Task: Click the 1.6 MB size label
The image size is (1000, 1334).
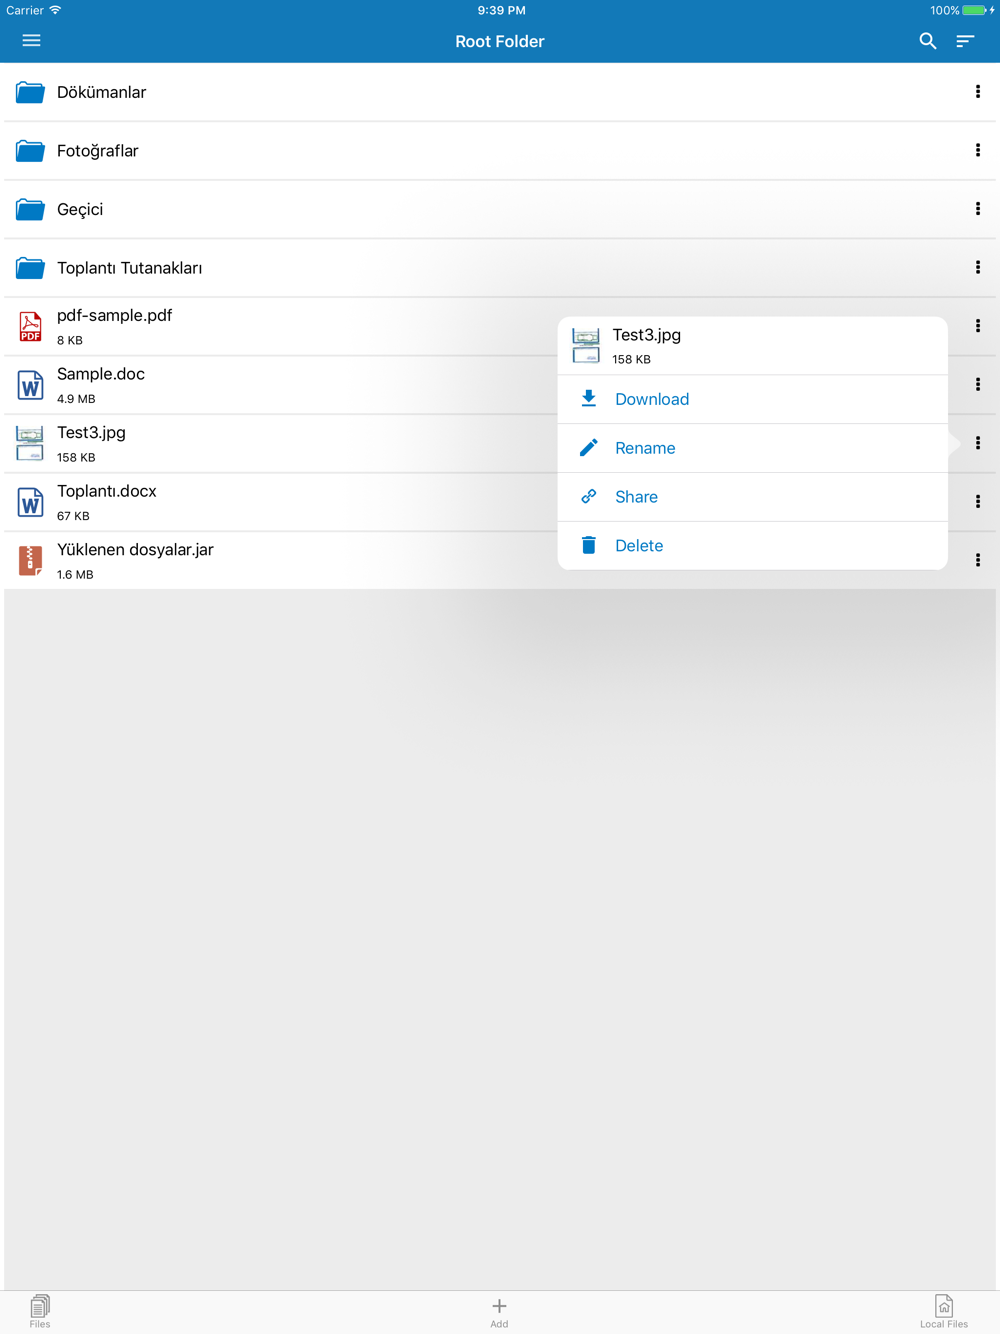Action: [x=75, y=575]
